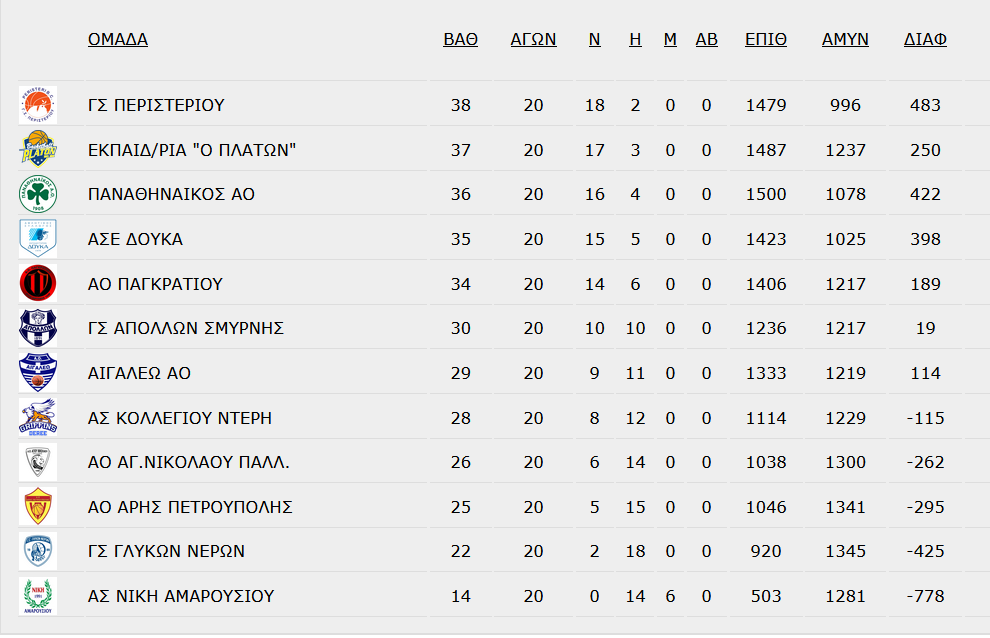Click the Panathinaikos green shamrock logo
This screenshot has height=638, width=990.
coord(38,194)
